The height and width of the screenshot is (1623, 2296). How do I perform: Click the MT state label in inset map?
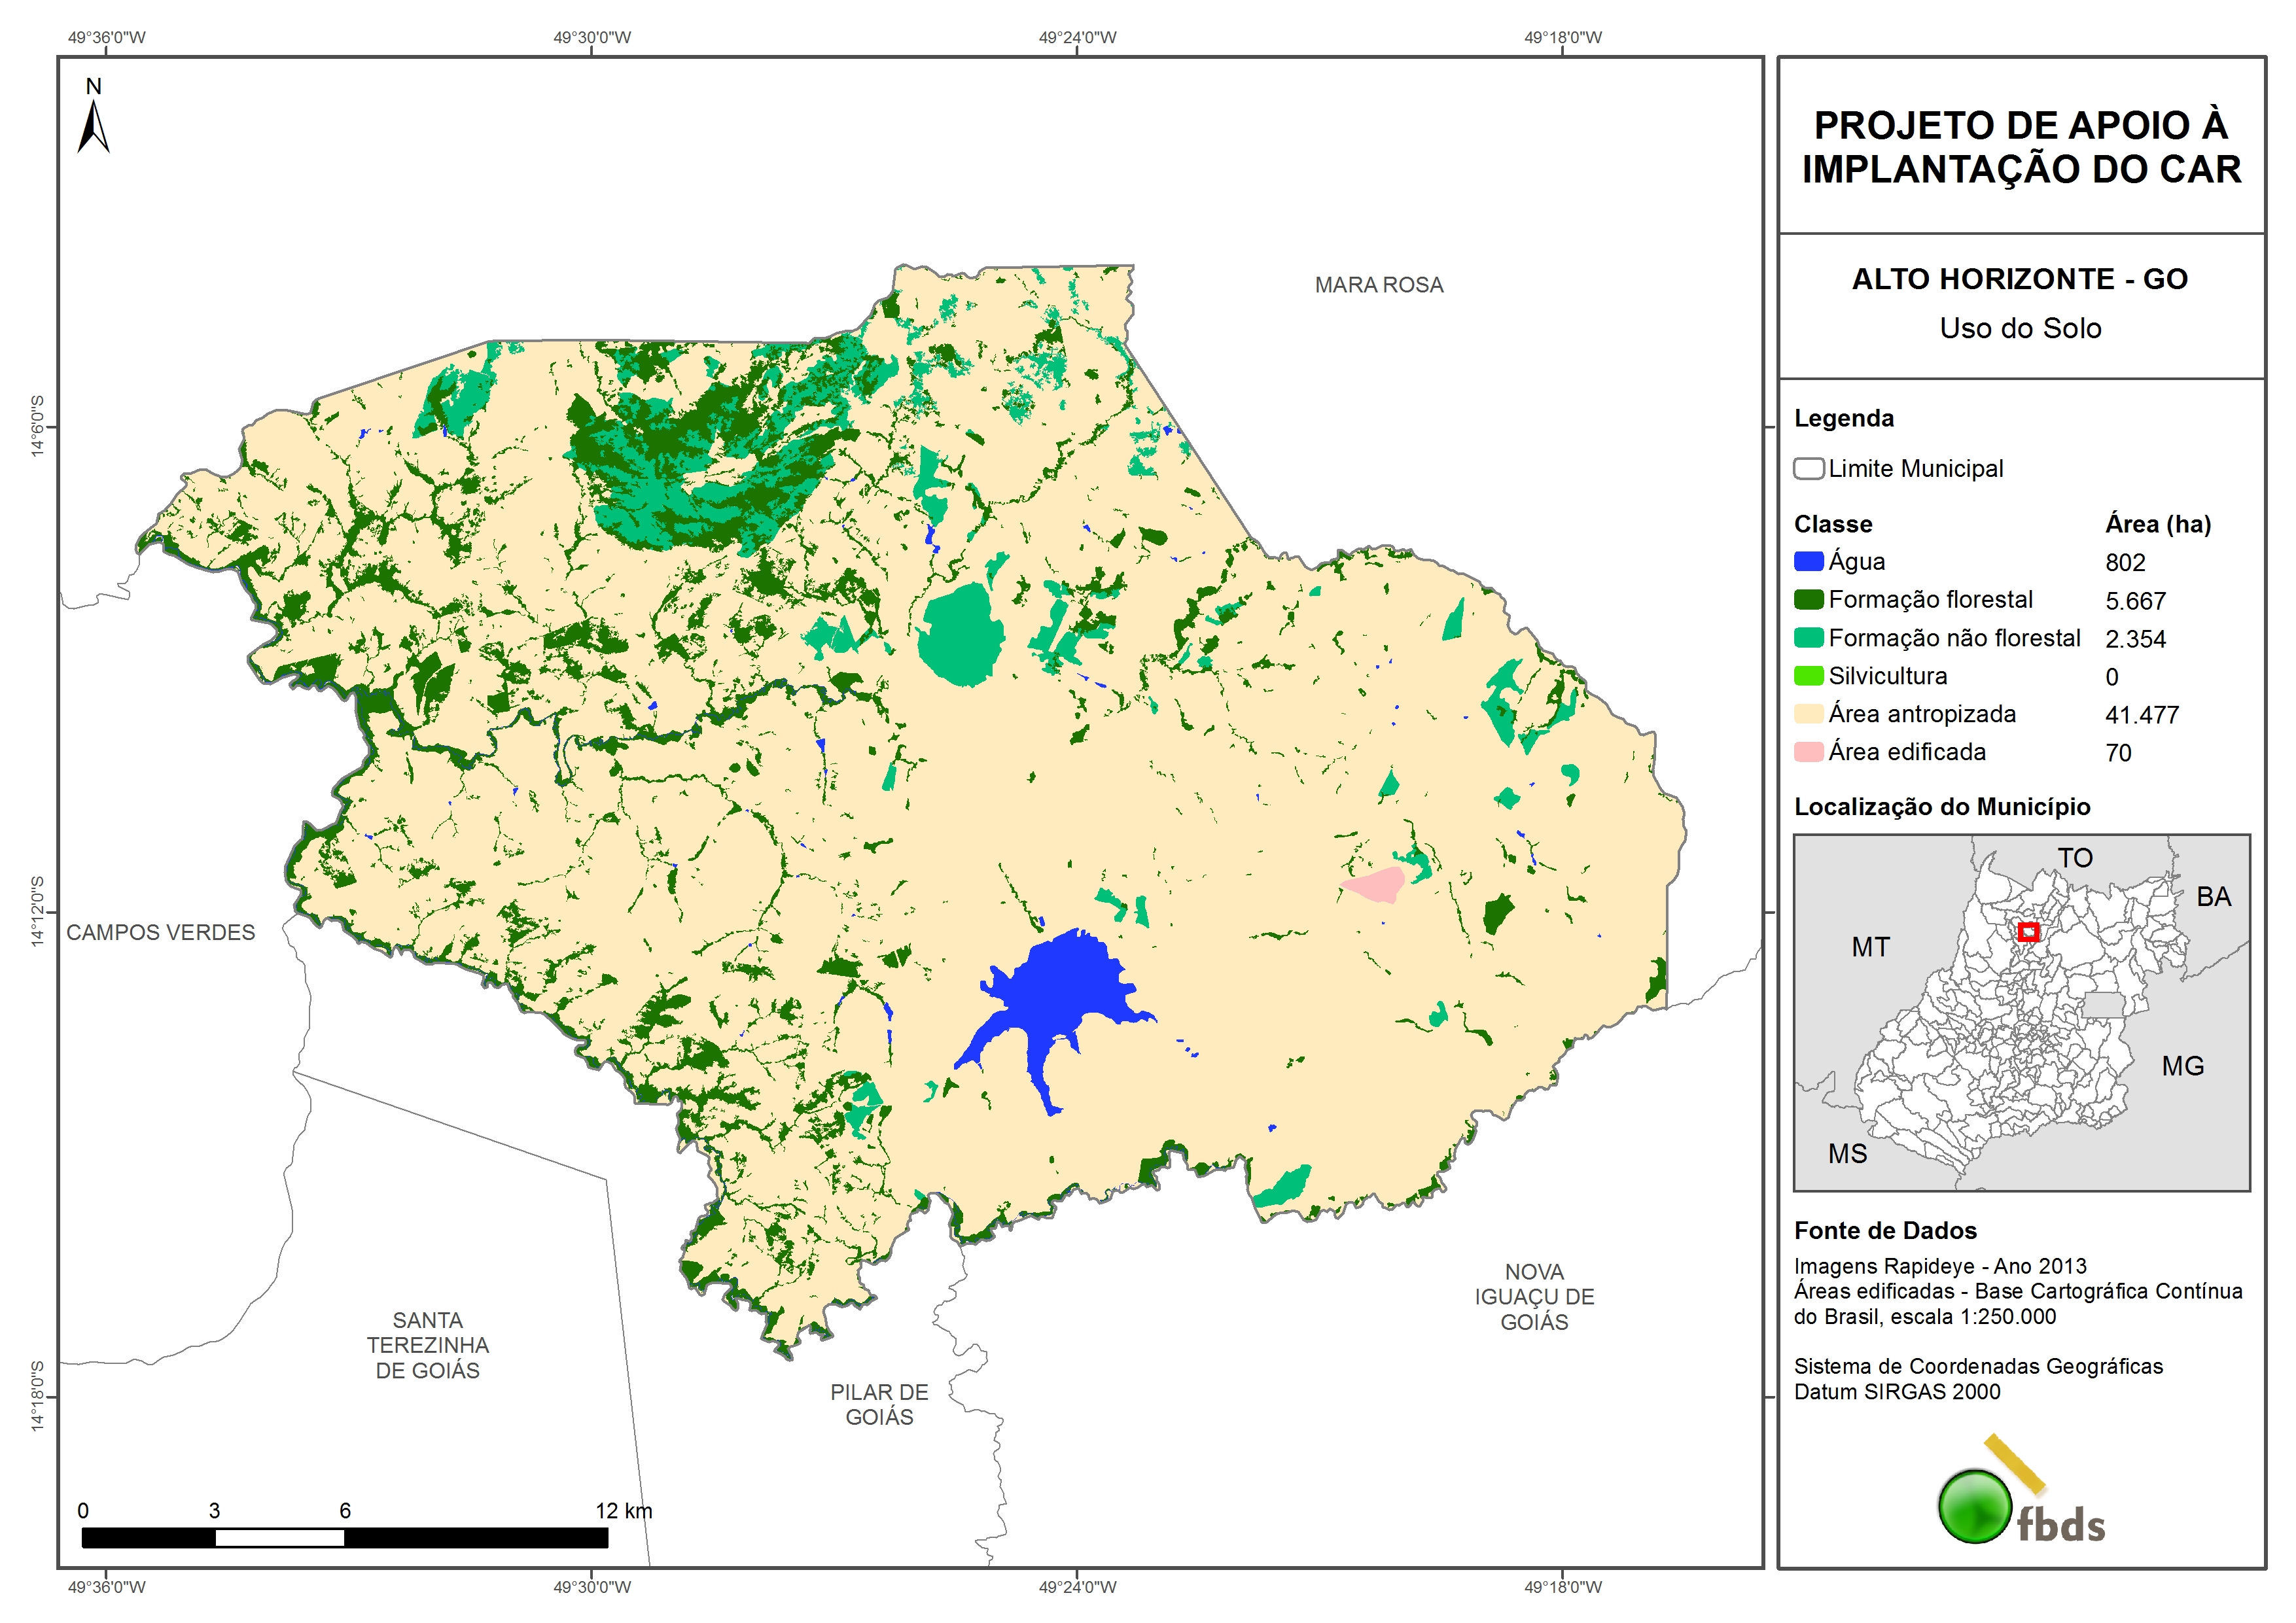click(1870, 947)
